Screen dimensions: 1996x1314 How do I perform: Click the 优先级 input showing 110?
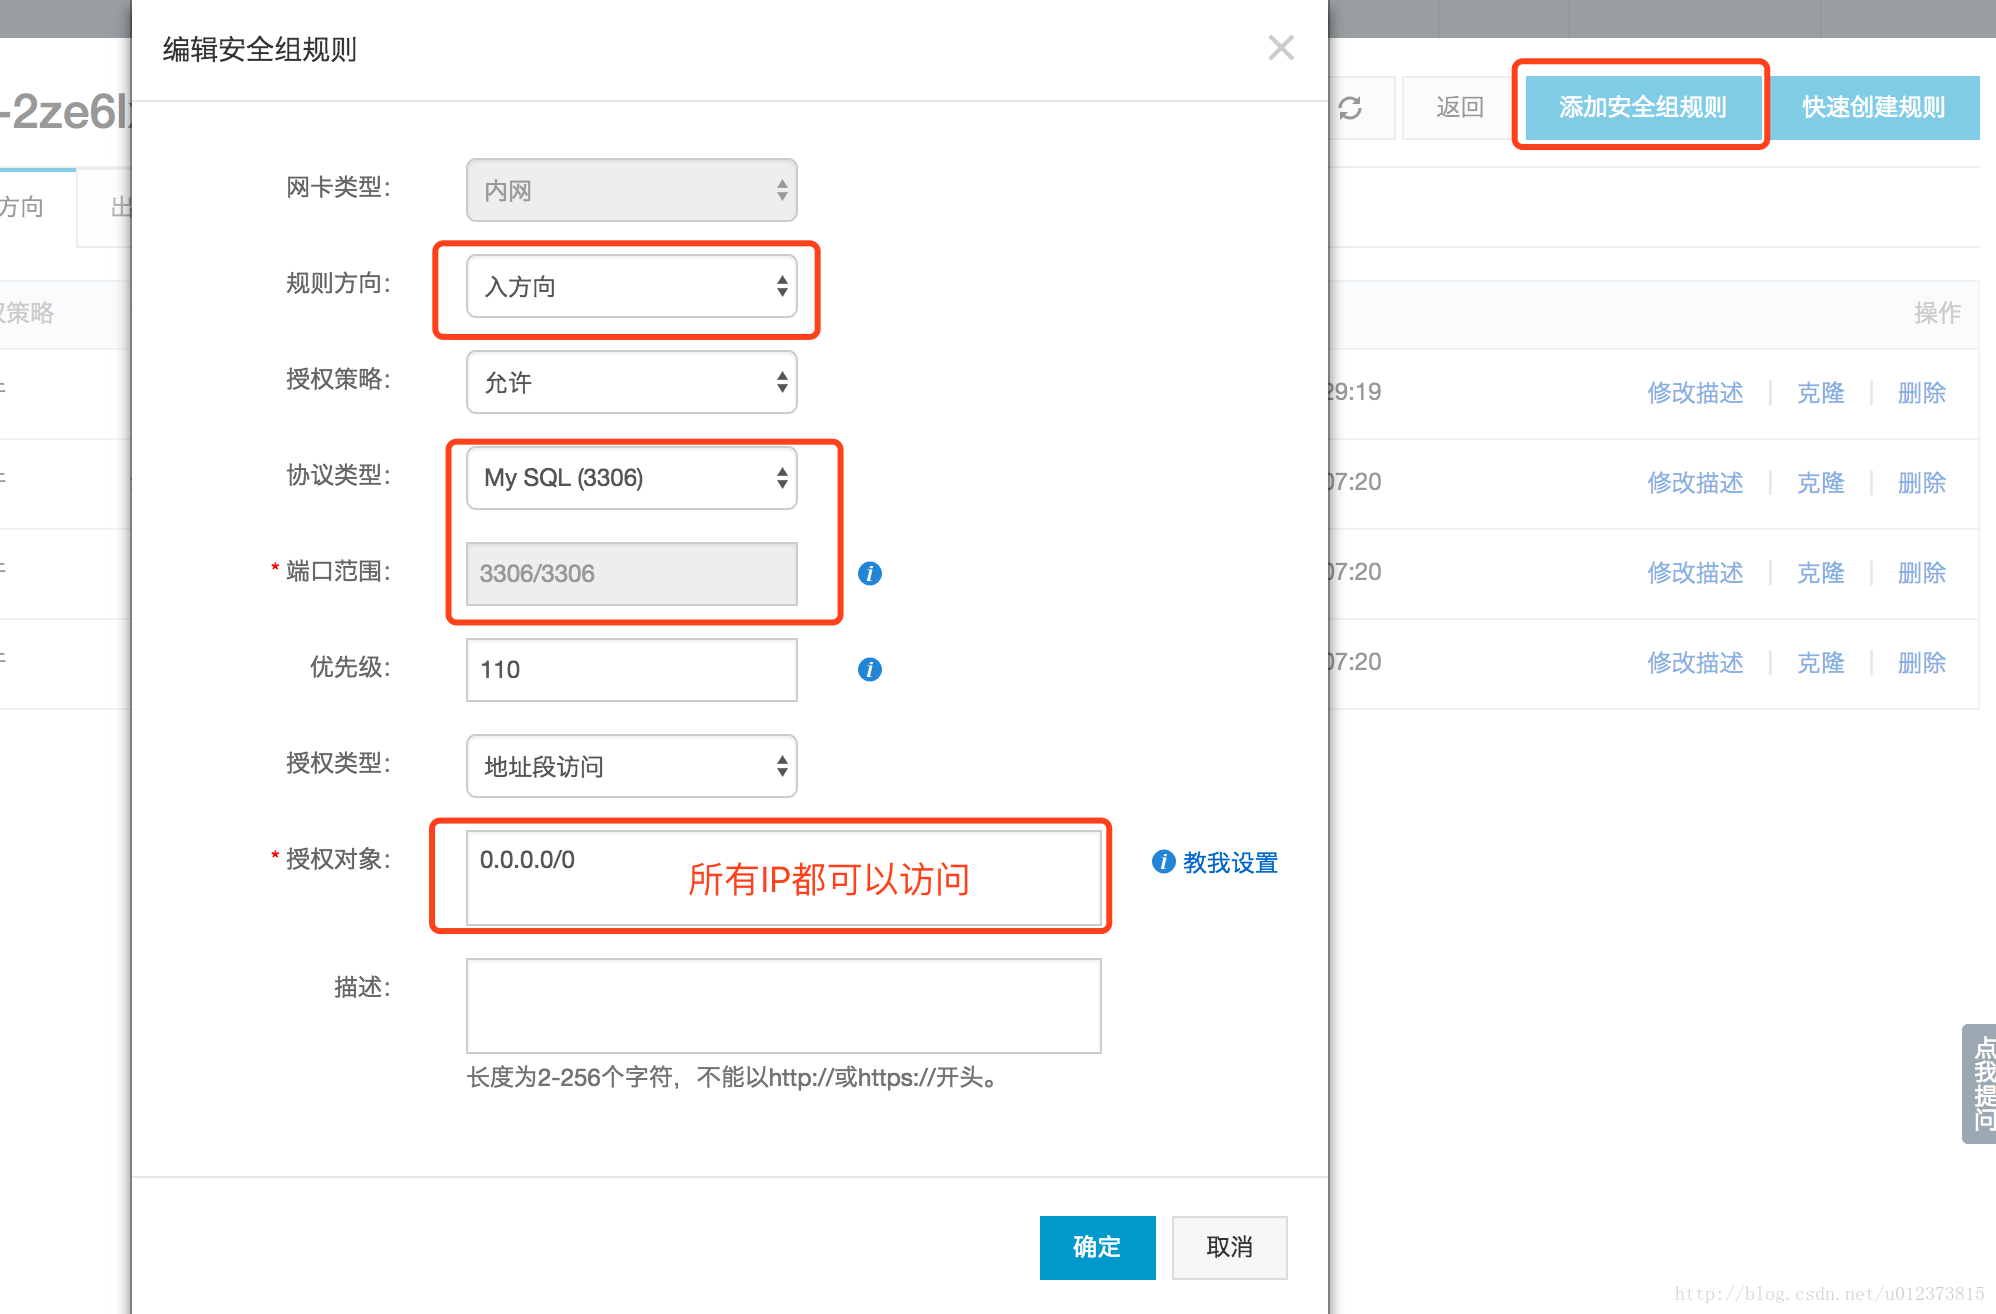(x=632, y=670)
